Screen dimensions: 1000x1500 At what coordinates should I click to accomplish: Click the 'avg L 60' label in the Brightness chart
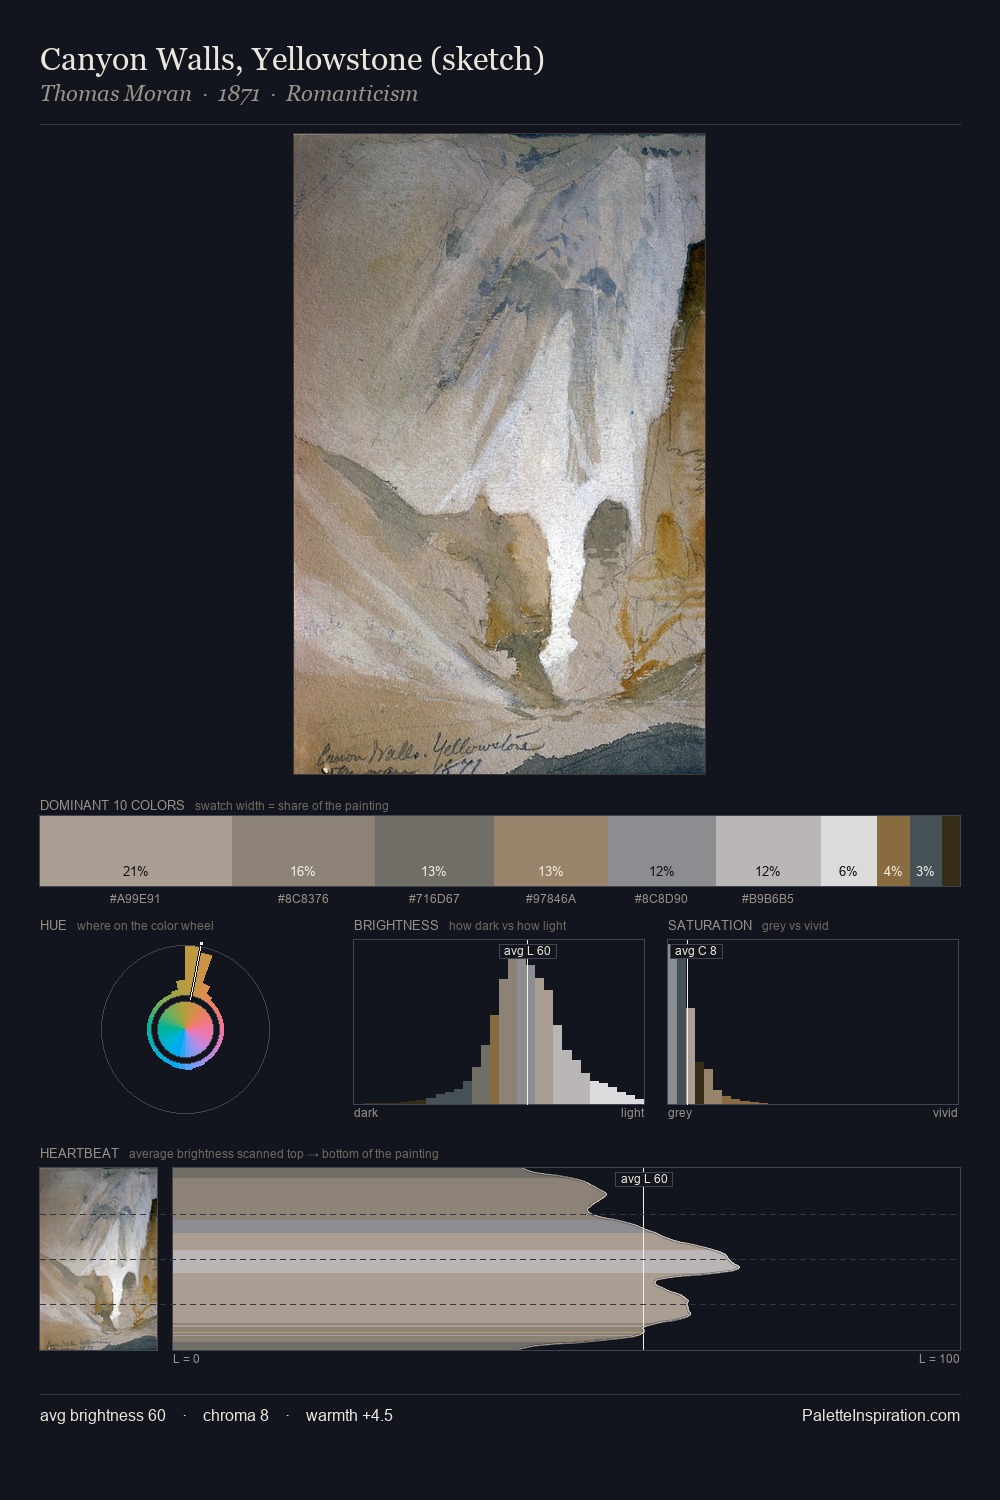pyautogui.click(x=528, y=951)
